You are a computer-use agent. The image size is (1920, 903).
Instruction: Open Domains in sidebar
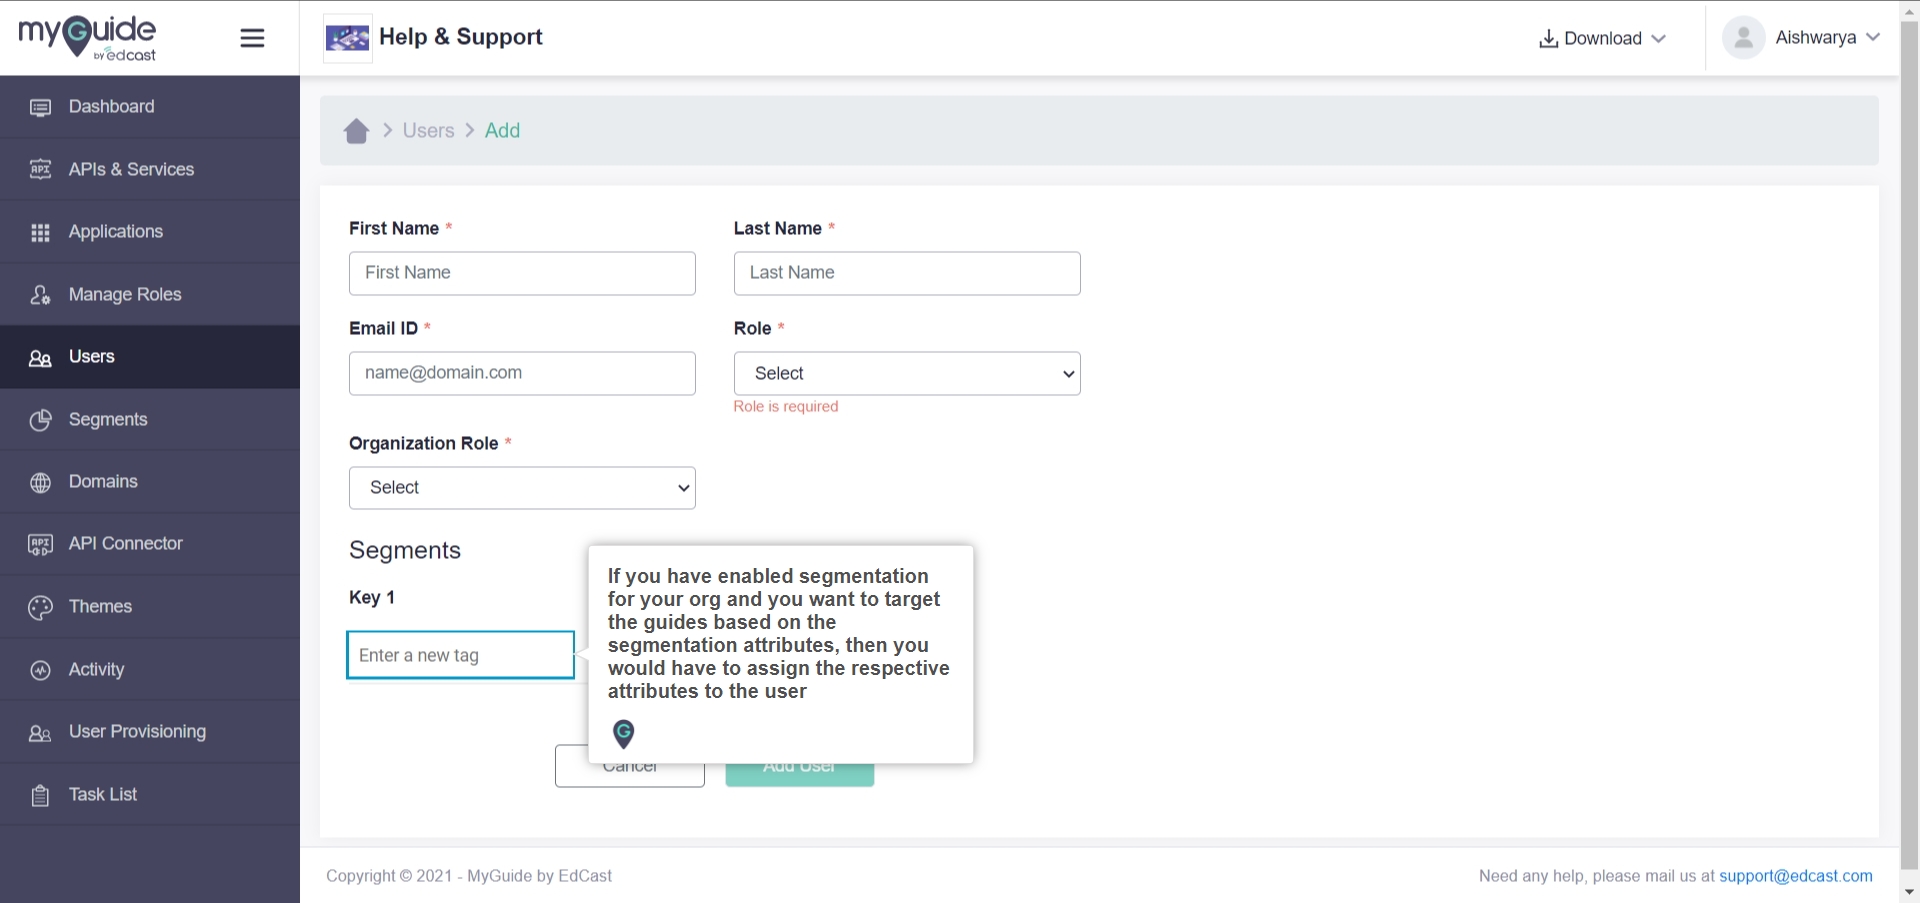click(150, 482)
